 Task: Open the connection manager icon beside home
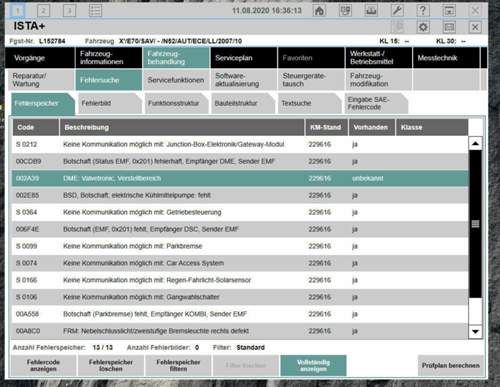pos(345,10)
